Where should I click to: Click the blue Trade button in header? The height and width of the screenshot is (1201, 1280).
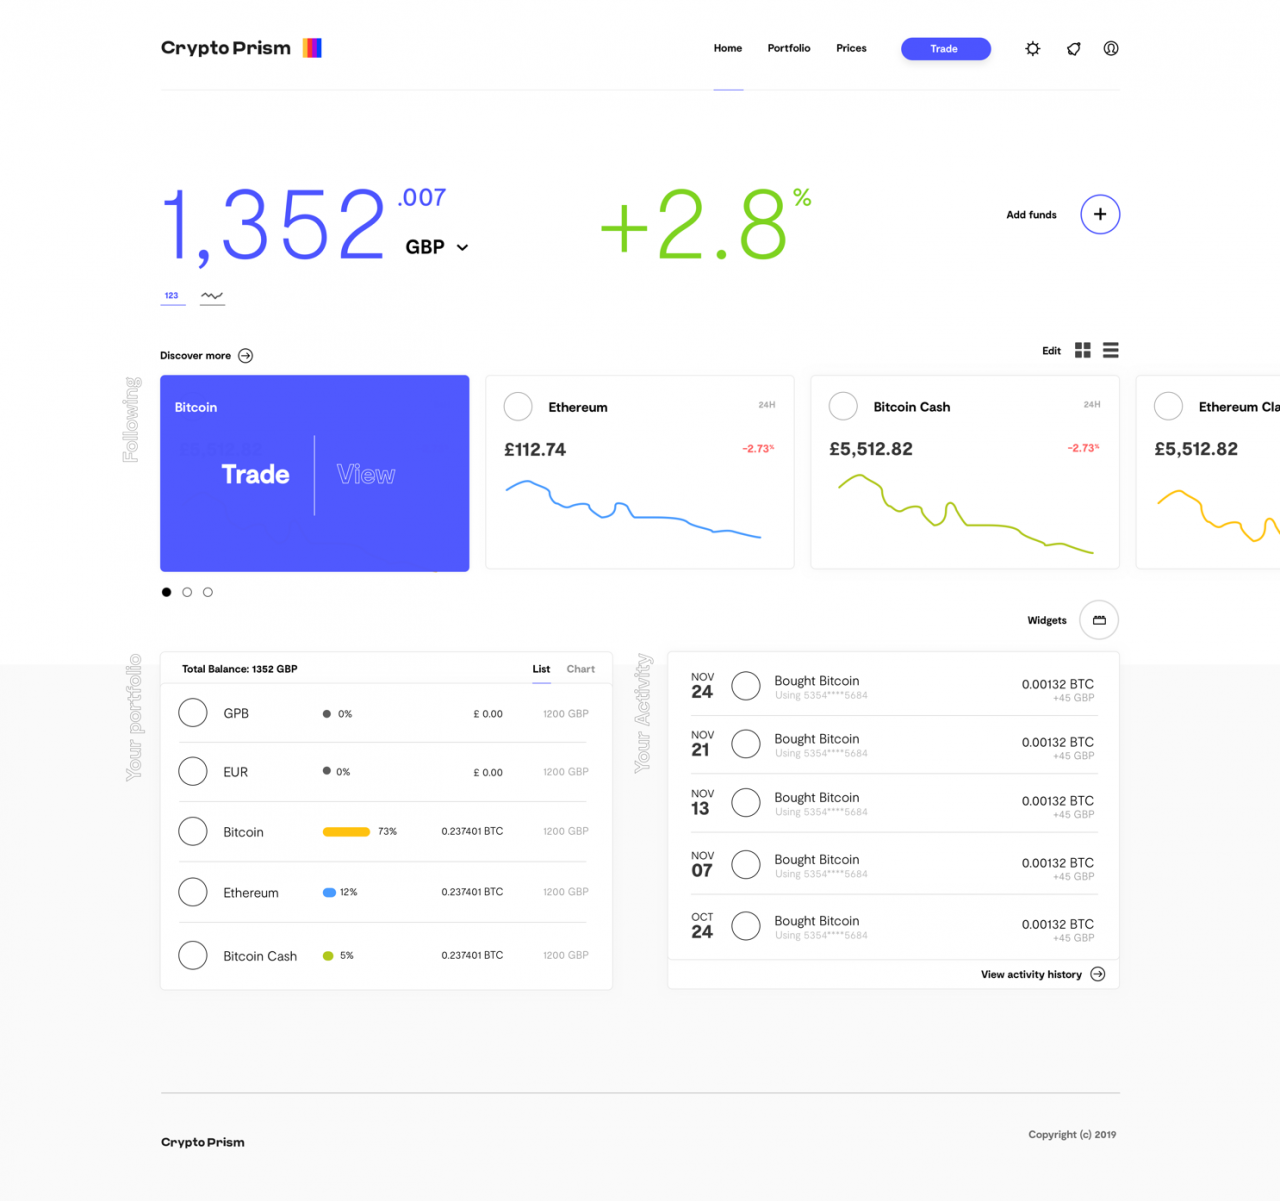(946, 49)
